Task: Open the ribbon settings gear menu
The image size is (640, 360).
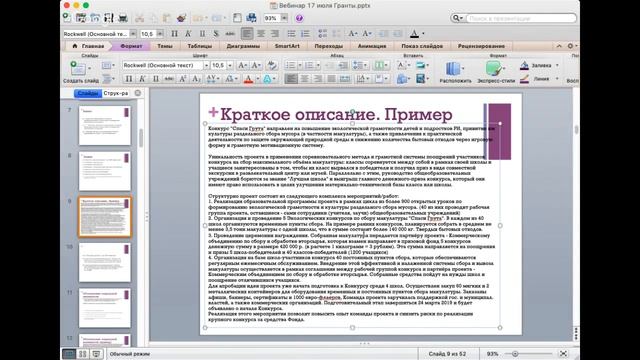Action: point(571,46)
